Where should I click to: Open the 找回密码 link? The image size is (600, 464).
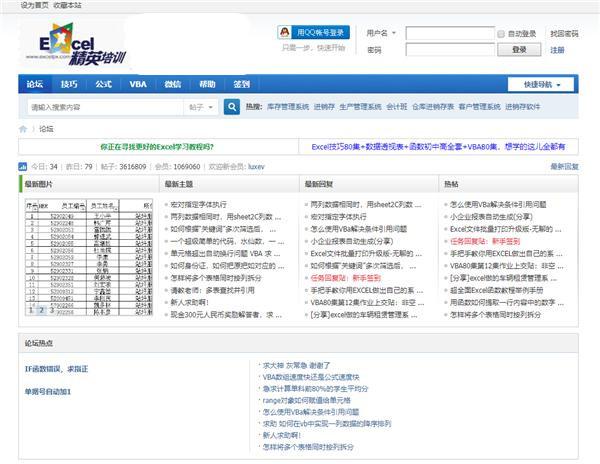[564, 34]
